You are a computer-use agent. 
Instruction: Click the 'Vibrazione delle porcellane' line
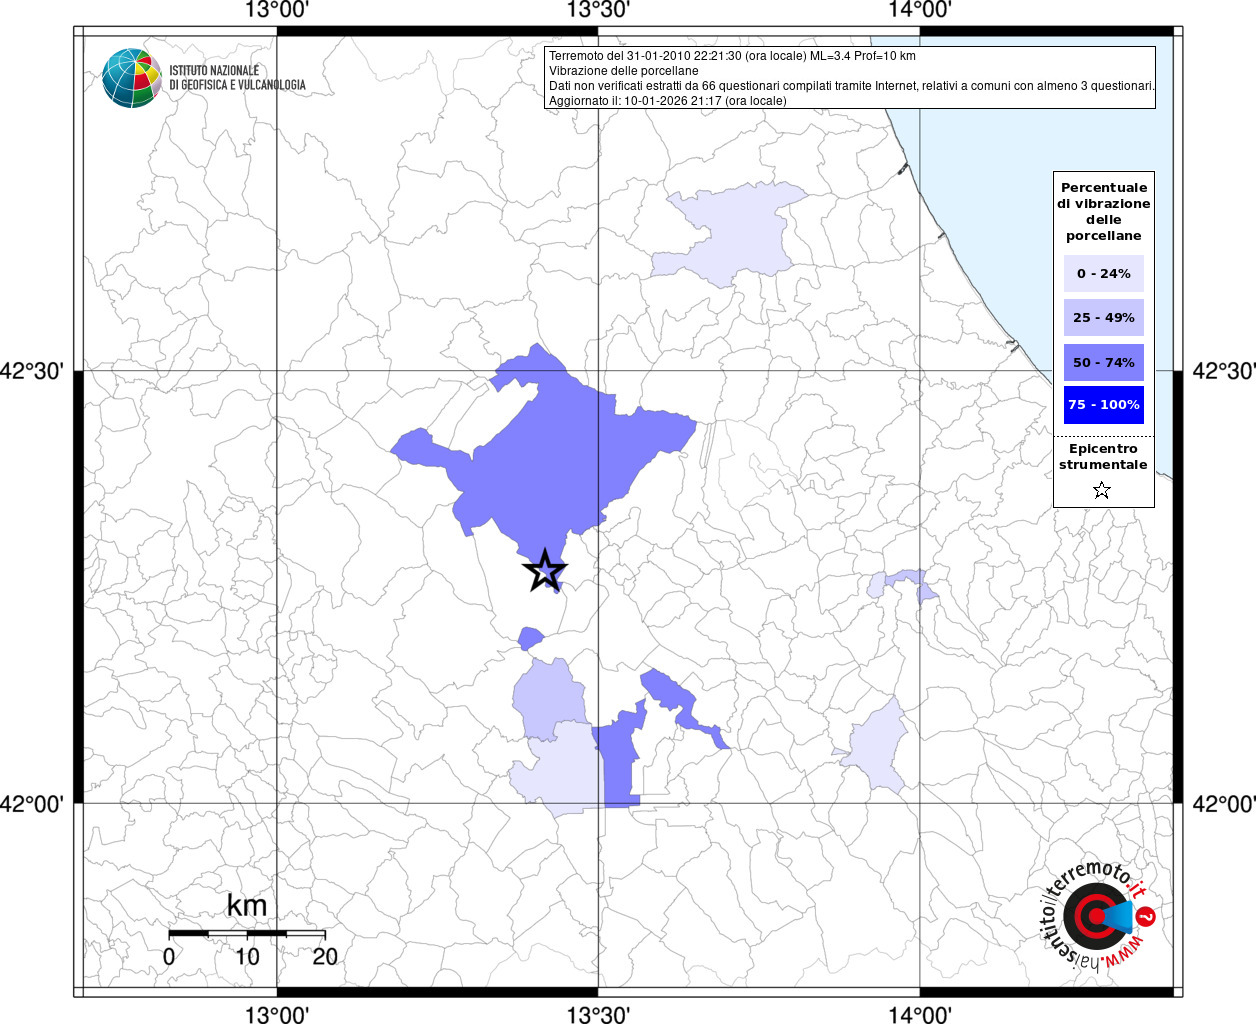(624, 71)
